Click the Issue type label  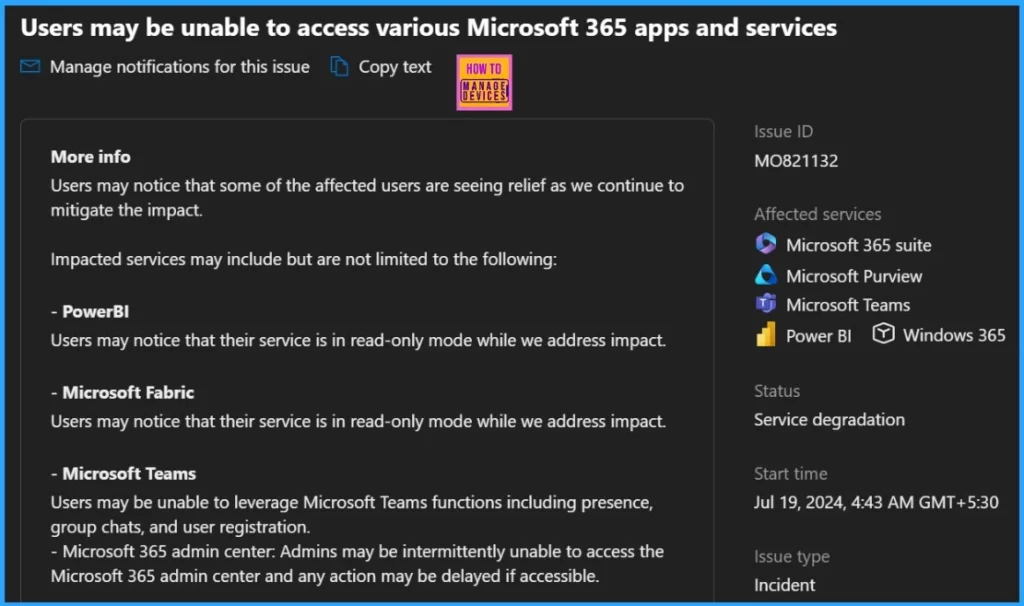click(792, 557)
